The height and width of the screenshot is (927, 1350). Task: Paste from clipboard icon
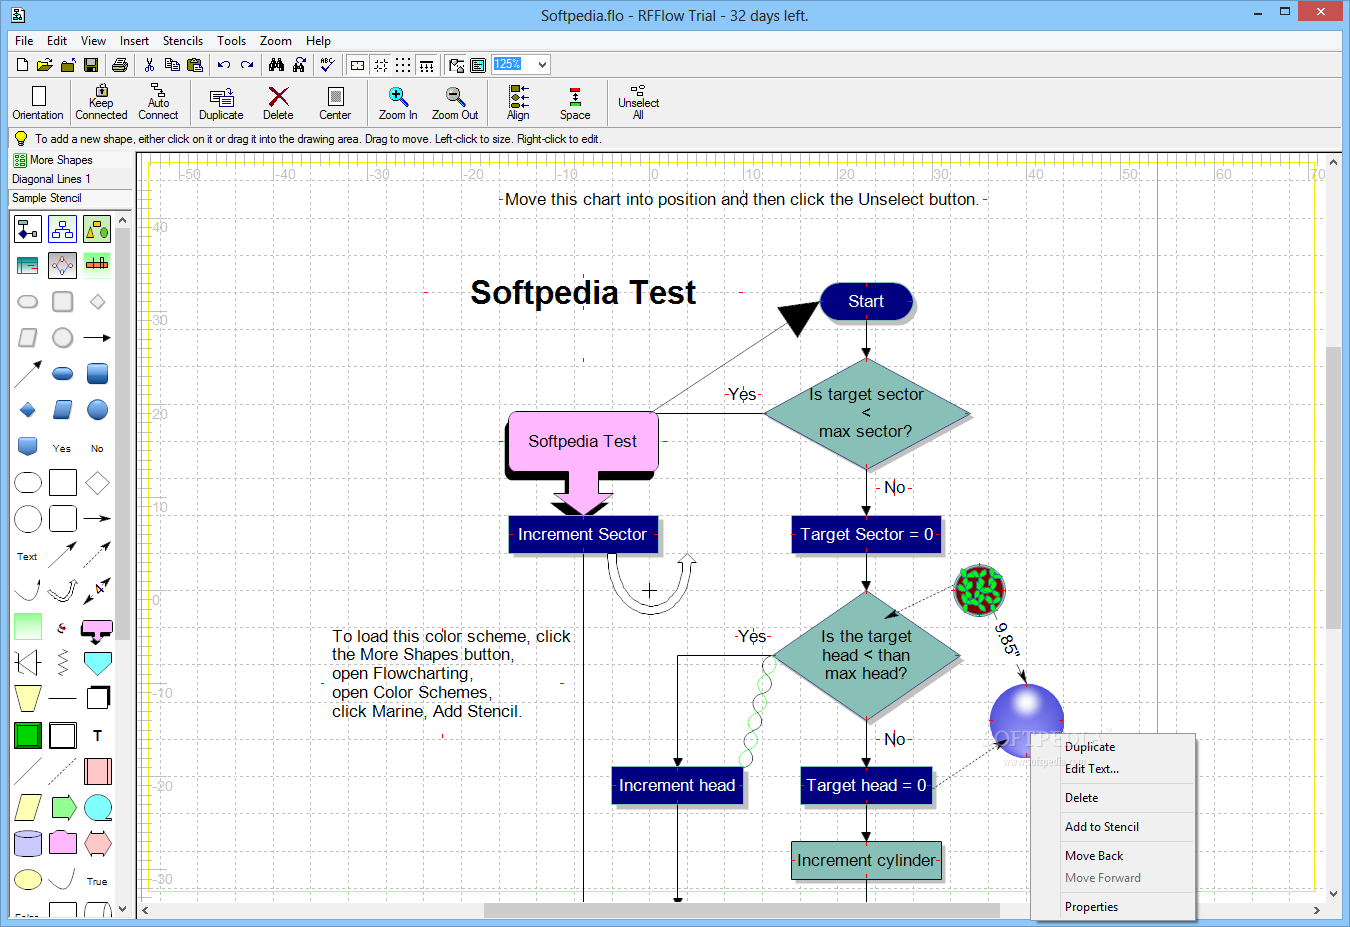[195, 65]
